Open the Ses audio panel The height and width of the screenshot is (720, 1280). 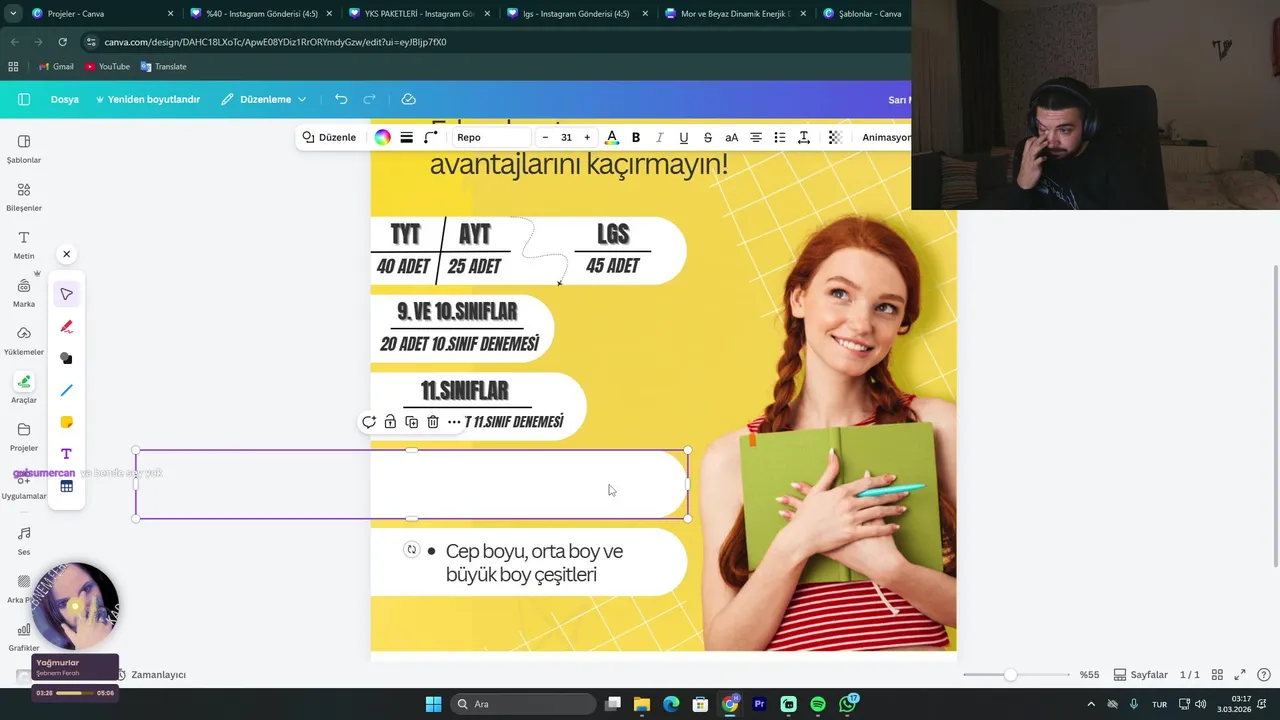[24, 540]
